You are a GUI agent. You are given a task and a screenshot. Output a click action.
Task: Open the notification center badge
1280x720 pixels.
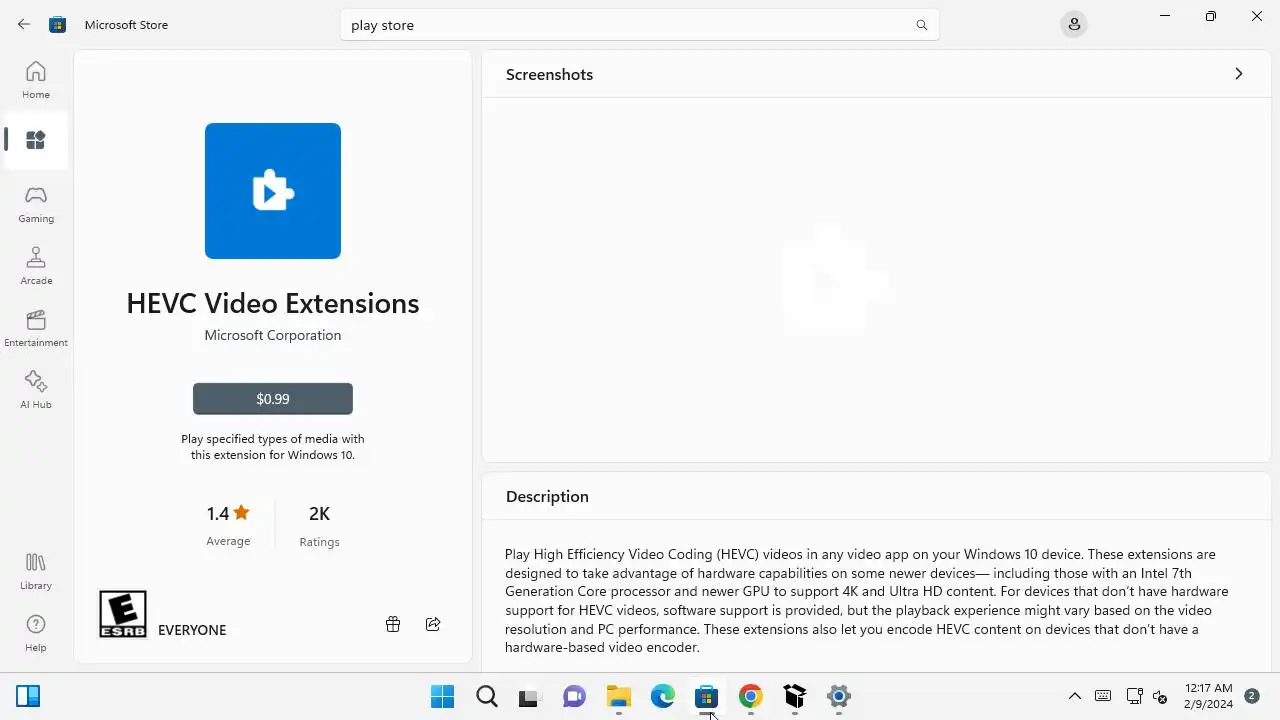(x=1251, y=695)
